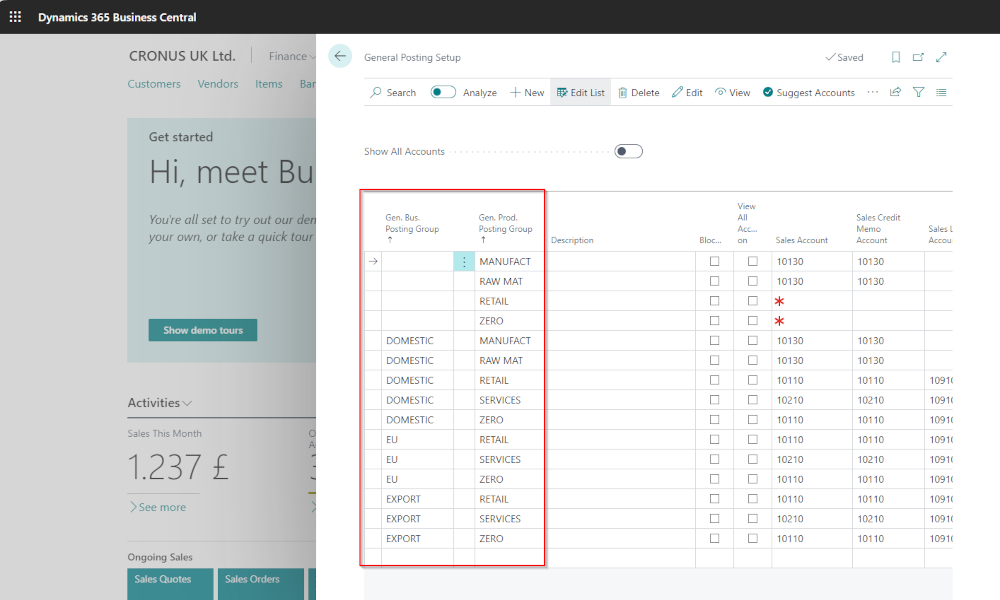The image size is (1000, 600).
Task: Select the Edit List toolbar action
Action: click(580, 92)
